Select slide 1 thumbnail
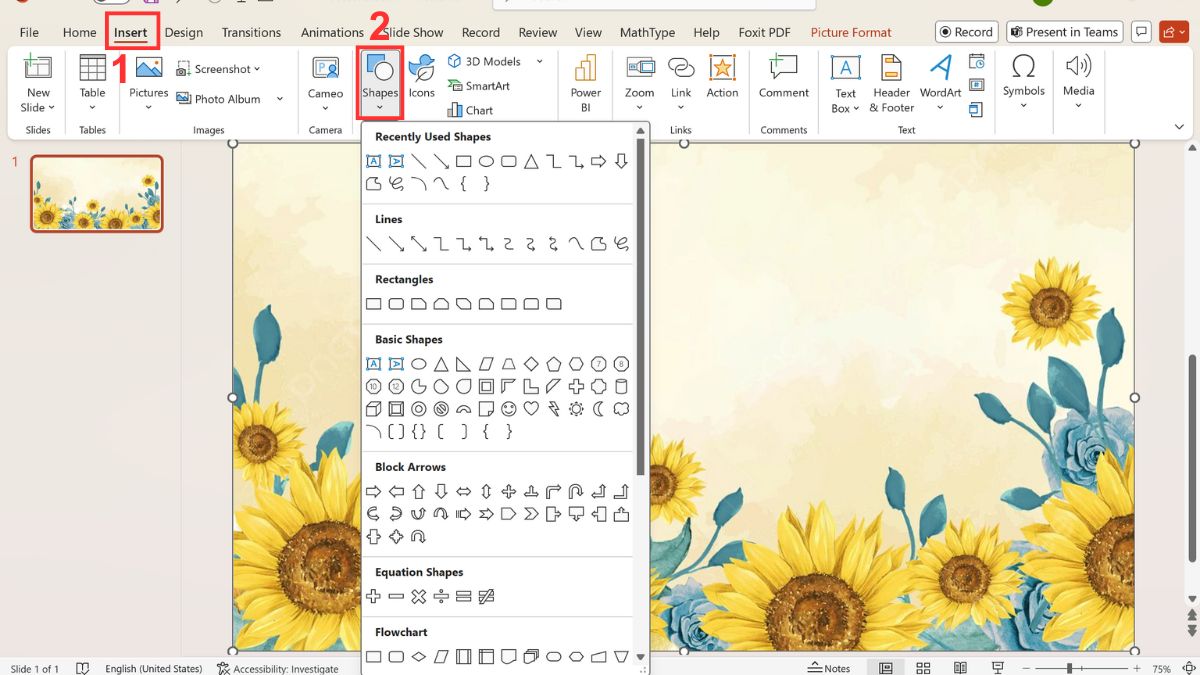This screenshot has height=675, width=1200. point(97,193)
